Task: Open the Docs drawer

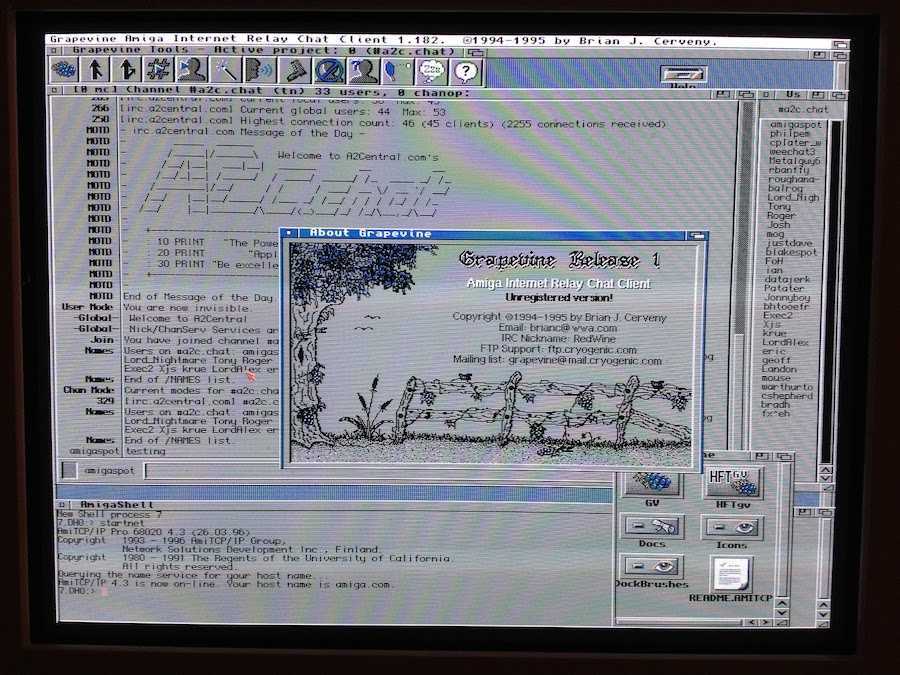Action: pyautogui.click(x=652, y=526)
